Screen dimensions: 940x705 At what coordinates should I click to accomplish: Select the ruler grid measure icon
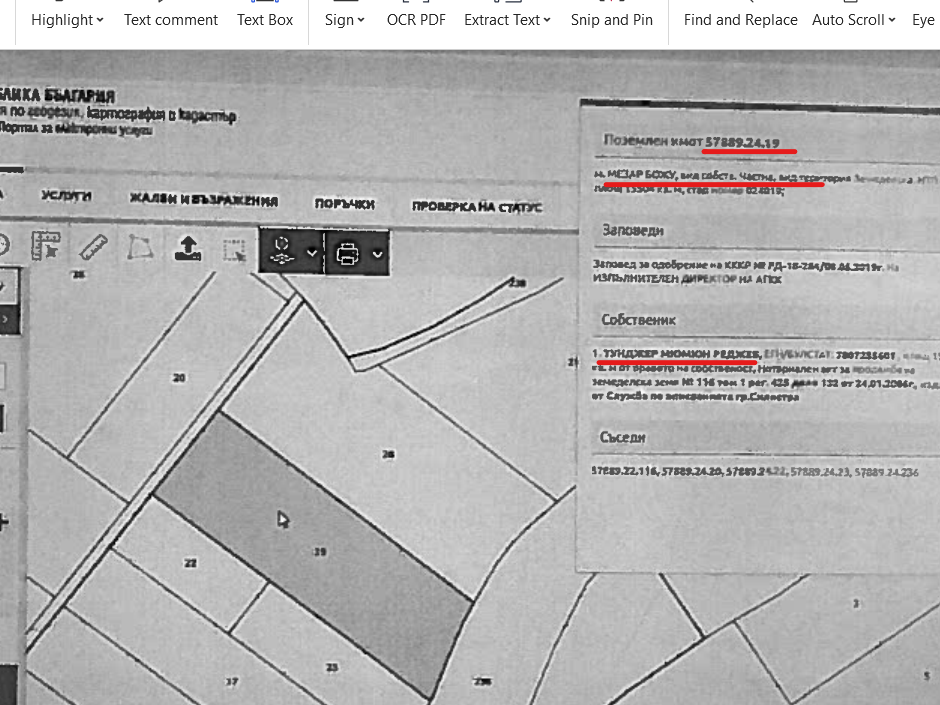pos(46,246)
